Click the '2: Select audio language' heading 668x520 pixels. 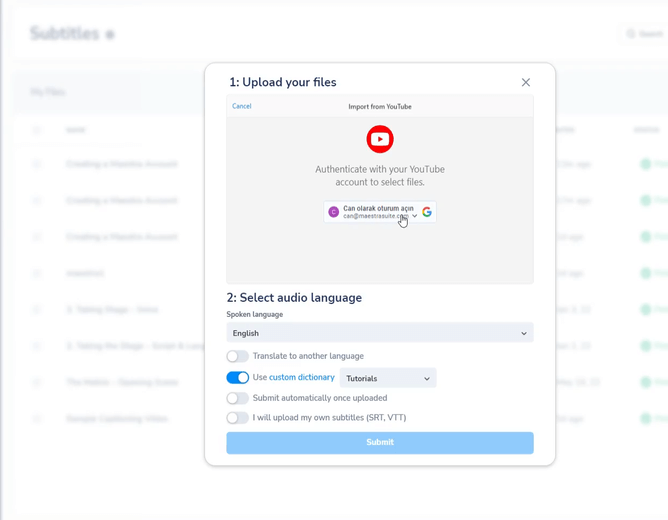(294, 297)
